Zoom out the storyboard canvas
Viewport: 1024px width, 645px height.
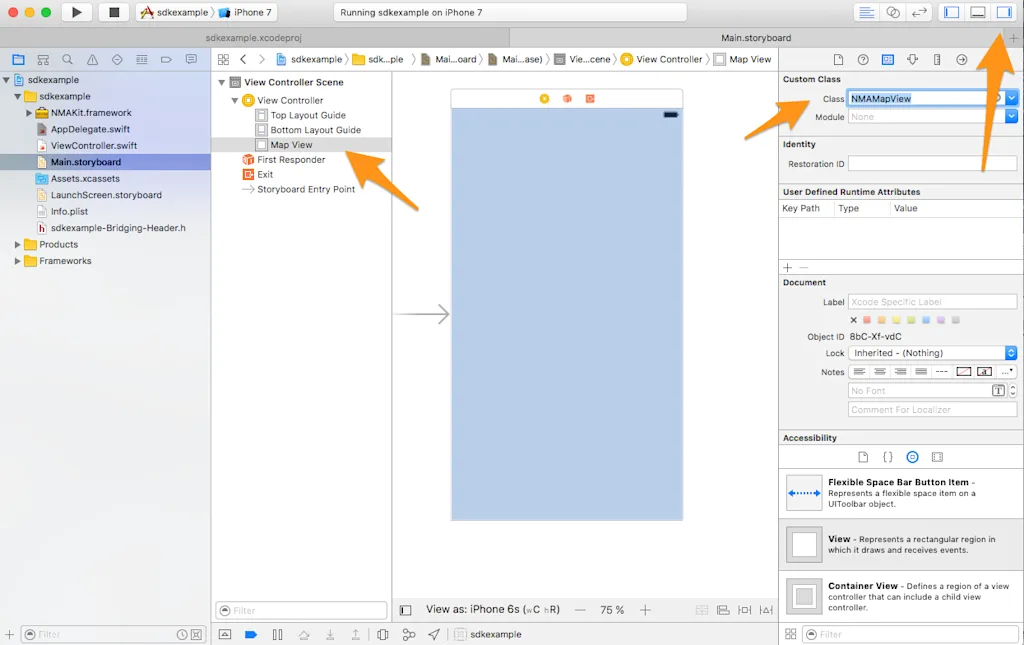click(x=580, y=610)
